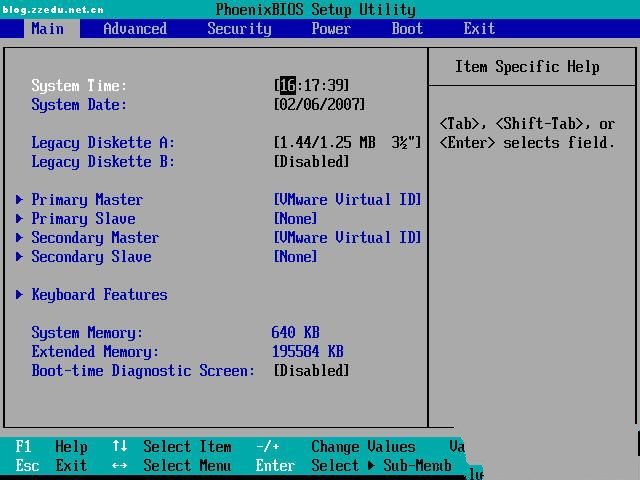This screenshot has width=640, height=480.
Task: Open the Keyboard Features submenu
Action: point(98,294)
